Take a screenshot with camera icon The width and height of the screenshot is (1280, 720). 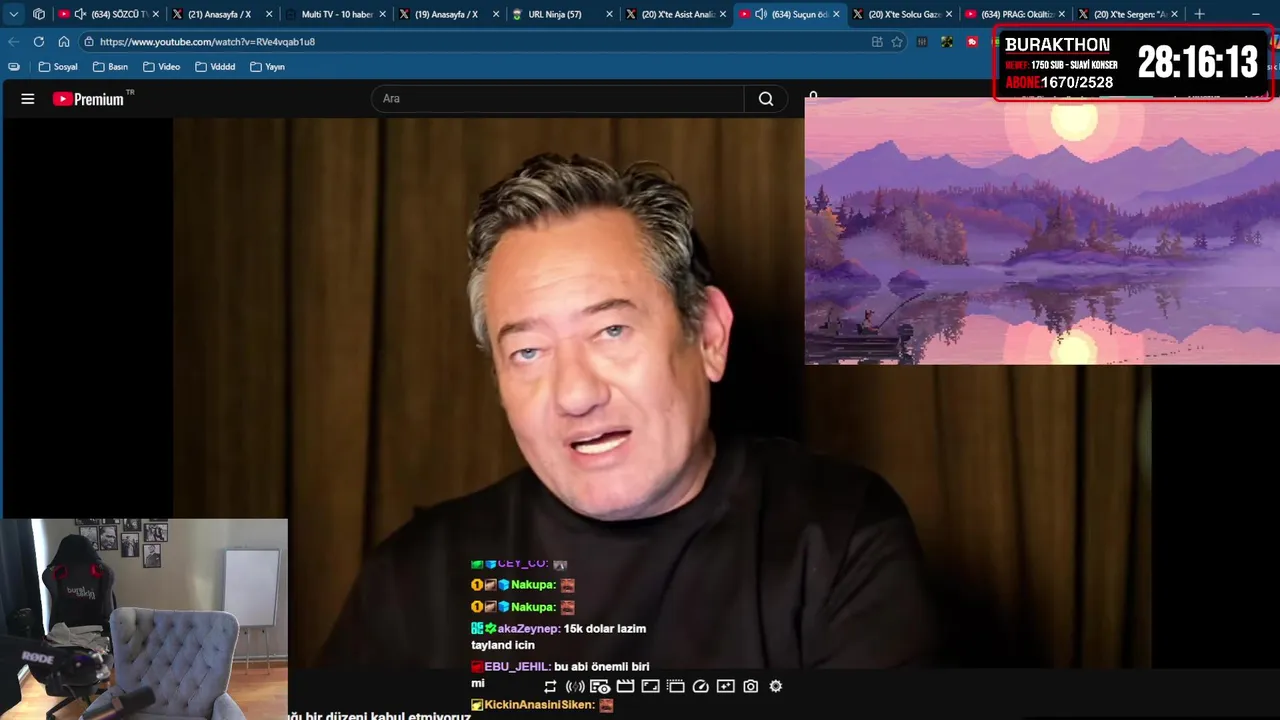[x=750, y=686]
